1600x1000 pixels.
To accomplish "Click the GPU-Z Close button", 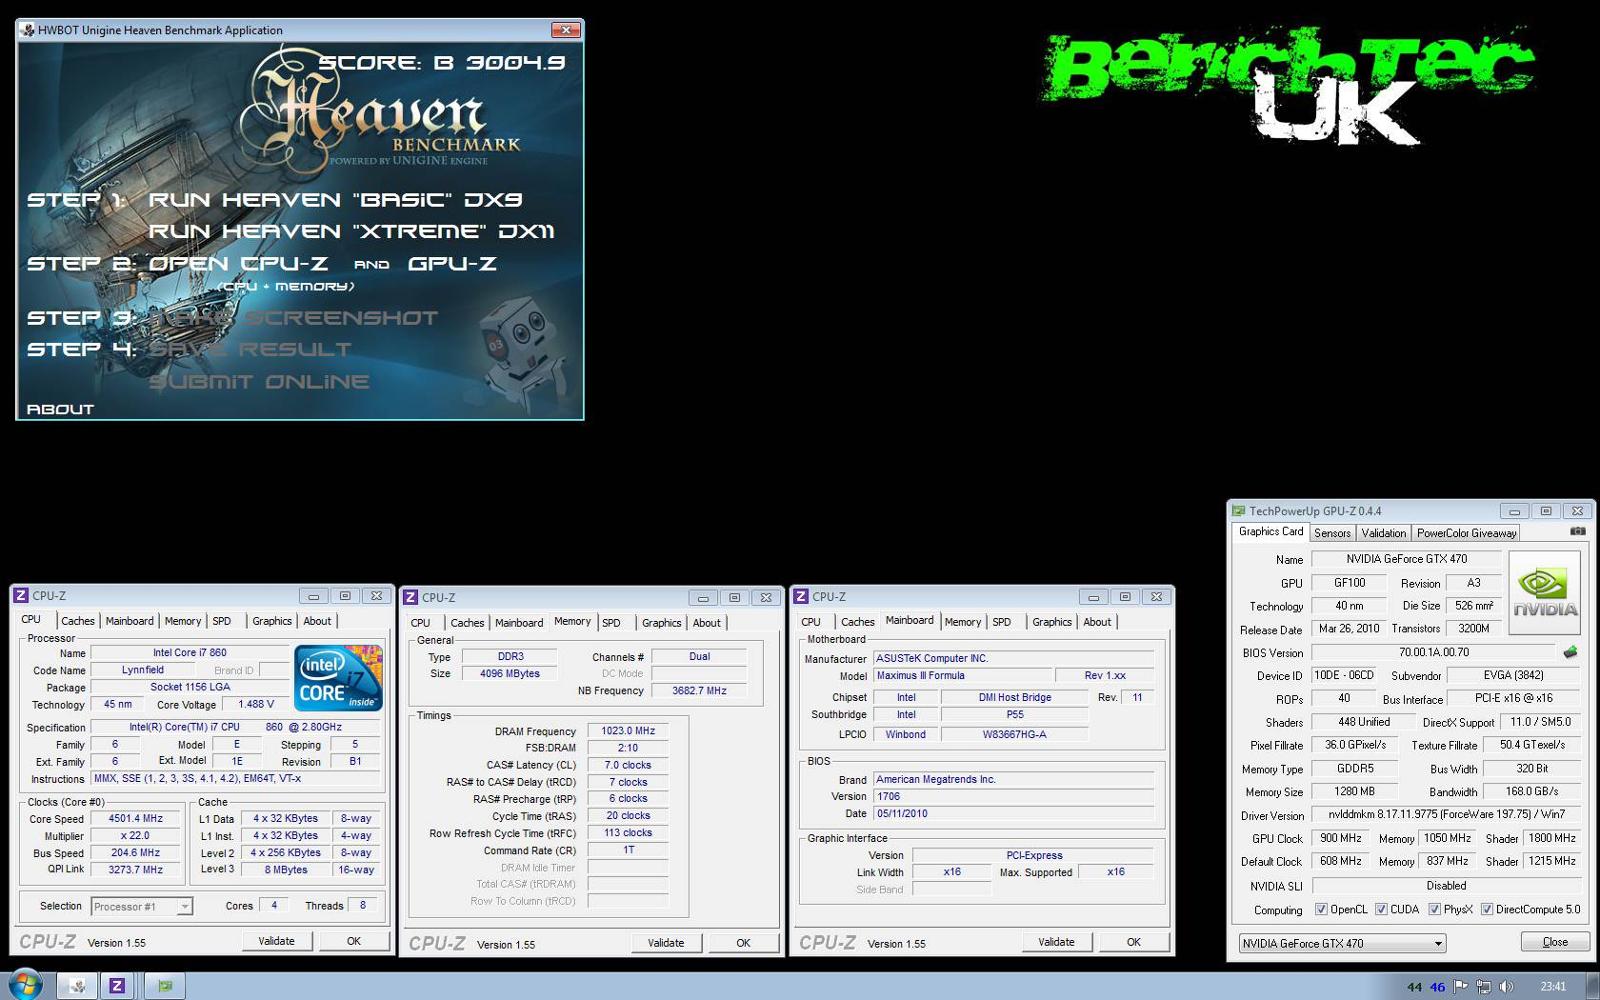I will click(x=1555, y=942).
